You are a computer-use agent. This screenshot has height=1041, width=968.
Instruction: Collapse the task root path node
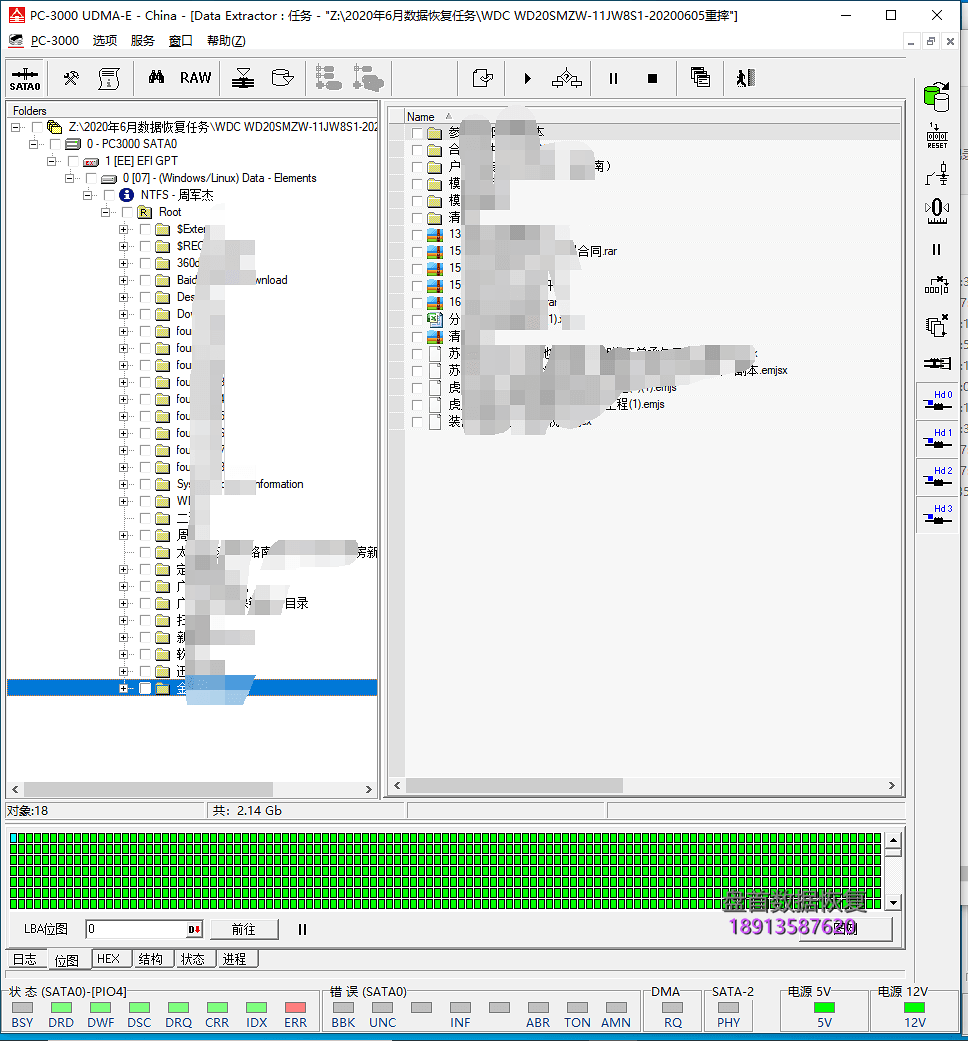pos(15,127)
